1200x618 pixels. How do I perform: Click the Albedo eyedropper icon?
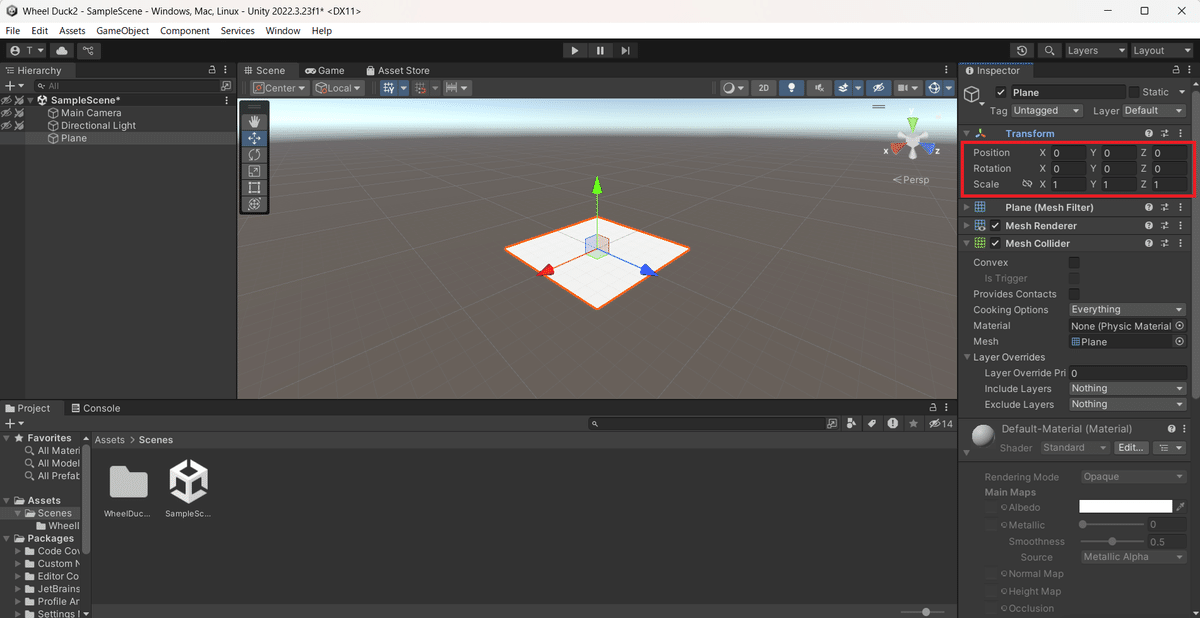point(1180,507)
